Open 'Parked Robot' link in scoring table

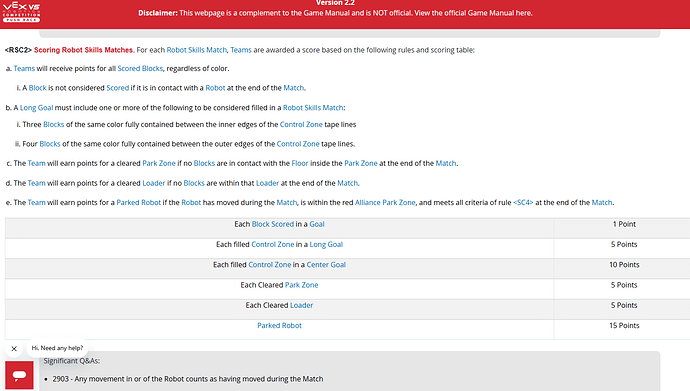pyautogui.click(x=279, y=325)
